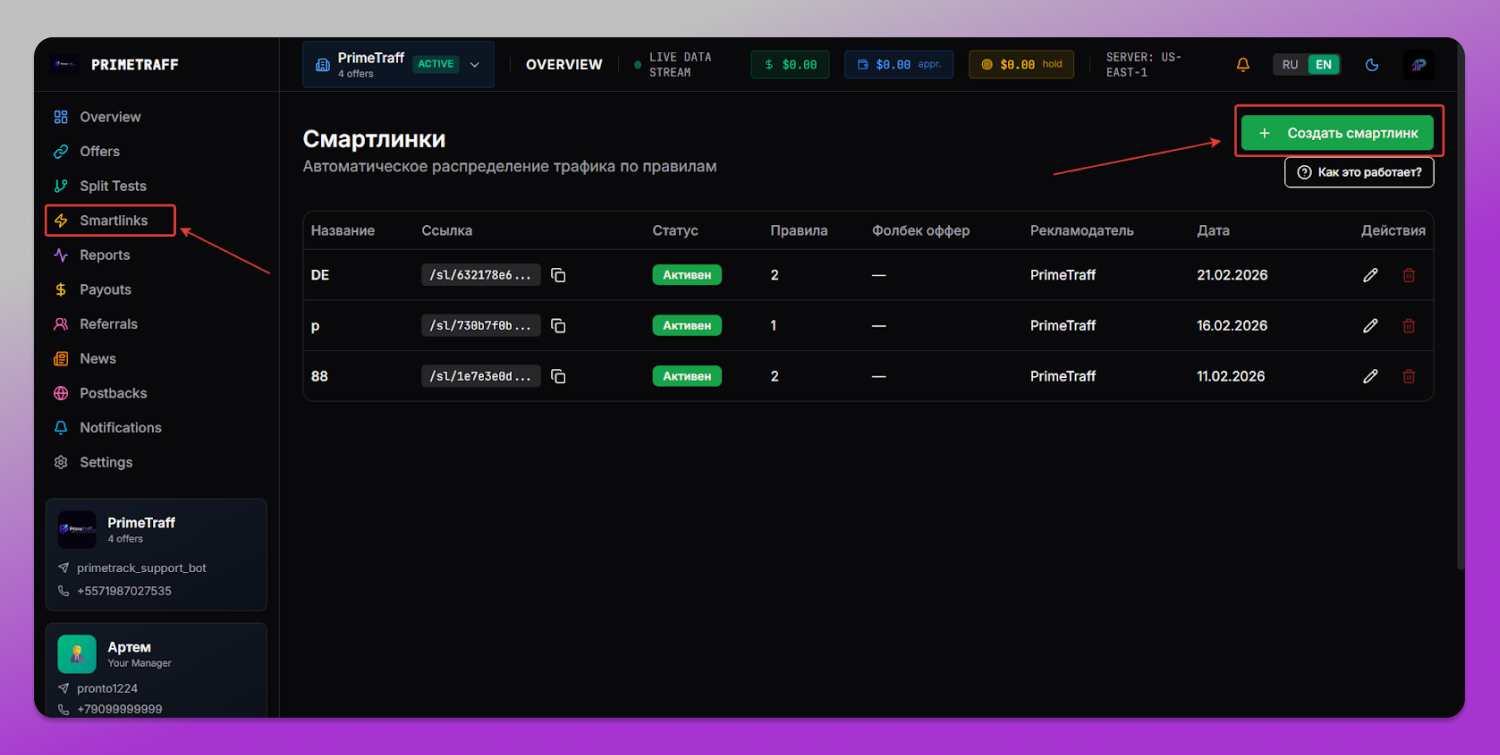Click the date 11.02.2026

tap(1231, 376)
